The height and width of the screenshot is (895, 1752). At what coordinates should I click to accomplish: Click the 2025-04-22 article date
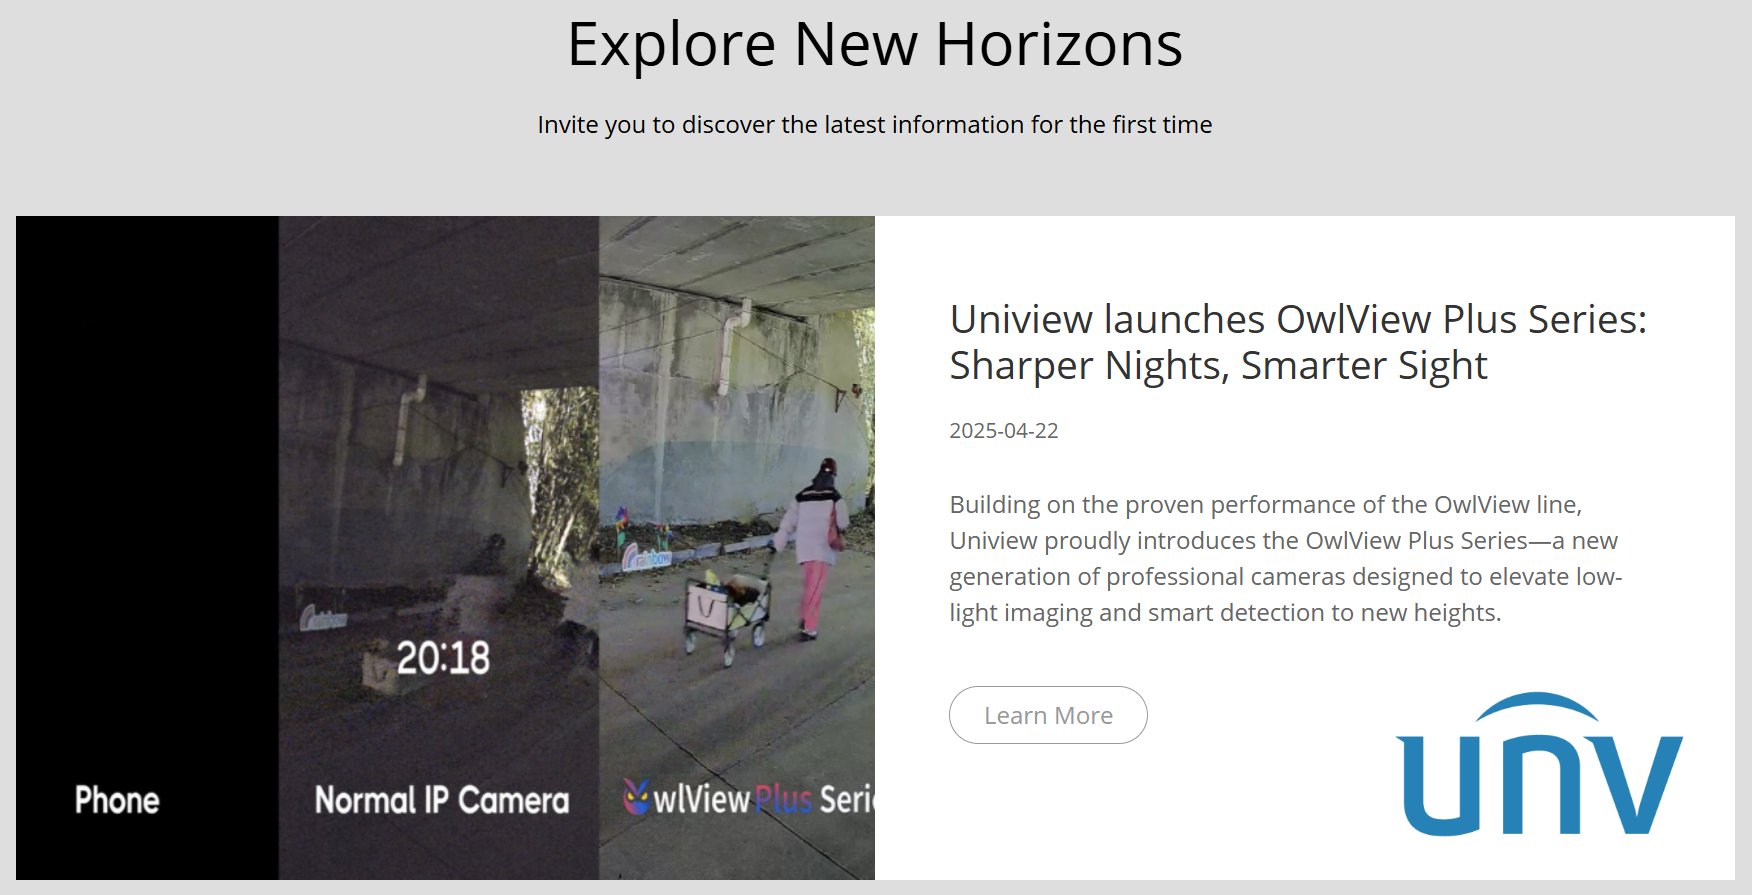(1004, 431)
